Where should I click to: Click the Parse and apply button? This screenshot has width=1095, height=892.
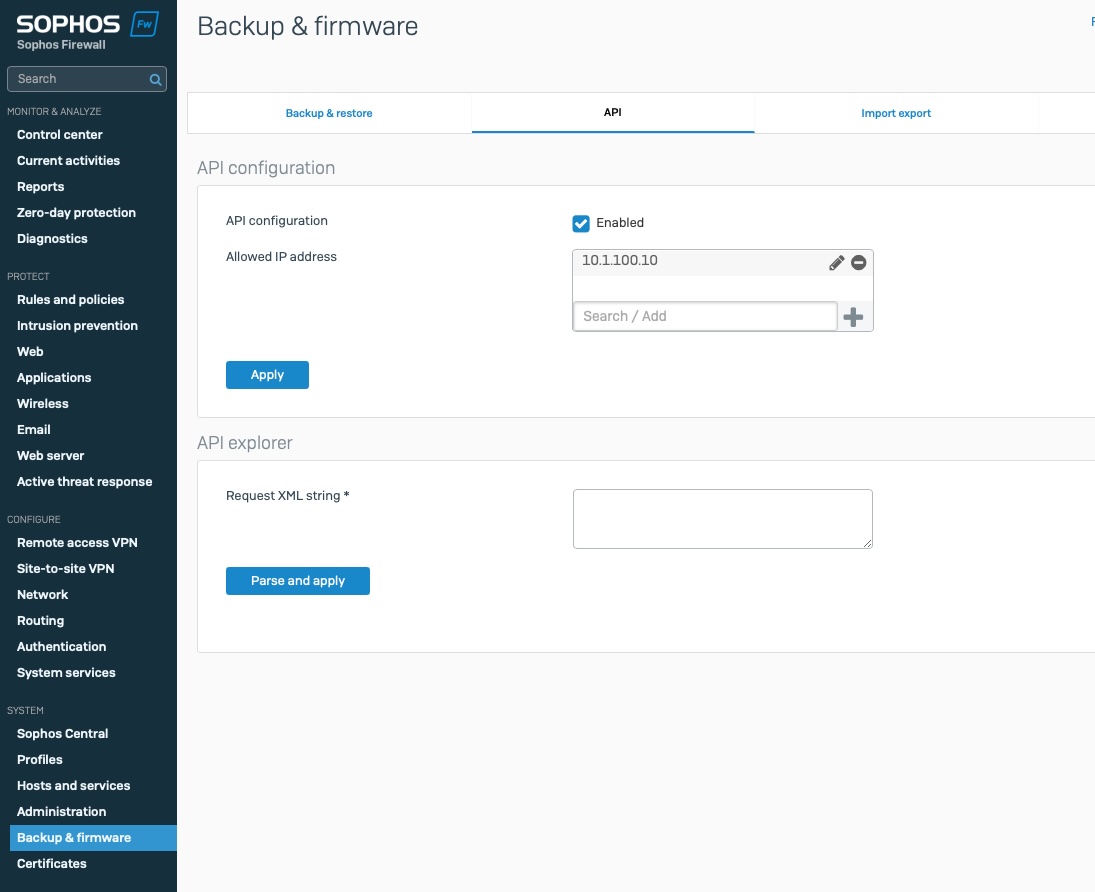298,581
